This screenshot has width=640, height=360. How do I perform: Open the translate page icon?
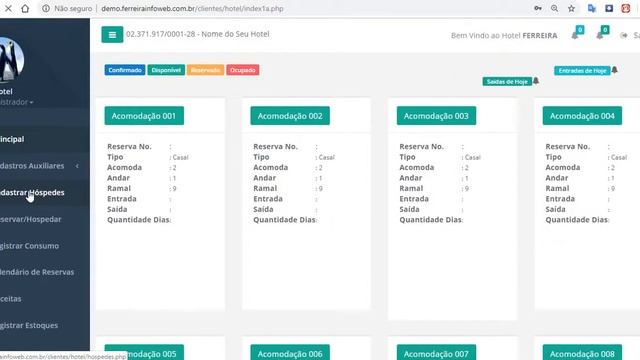(592, 8)
